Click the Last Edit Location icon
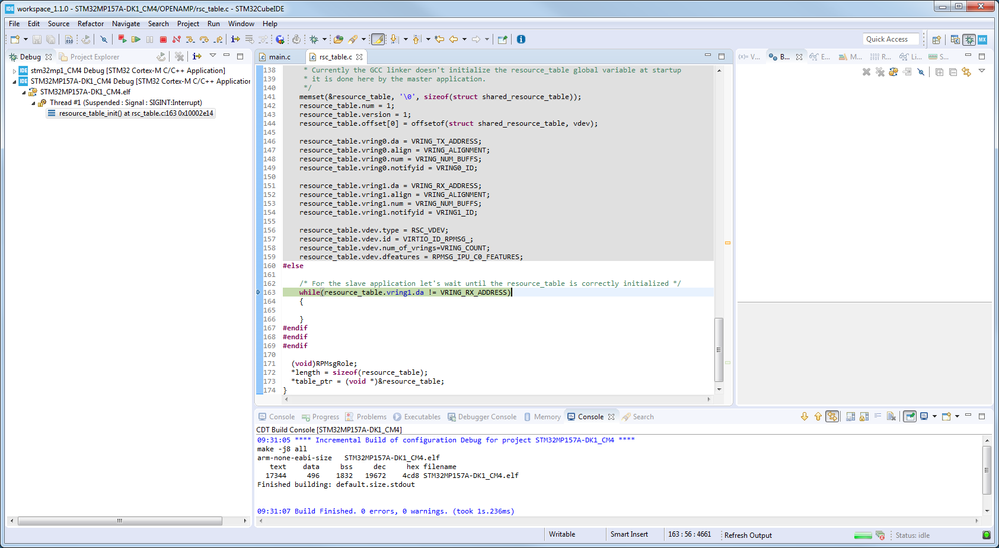 [x=438, y=40]
